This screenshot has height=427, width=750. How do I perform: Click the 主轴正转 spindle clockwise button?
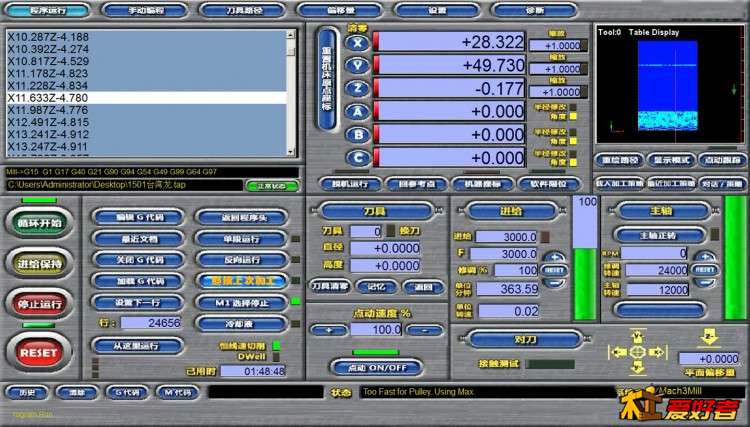pyautogui.click(x=660, y=235)
